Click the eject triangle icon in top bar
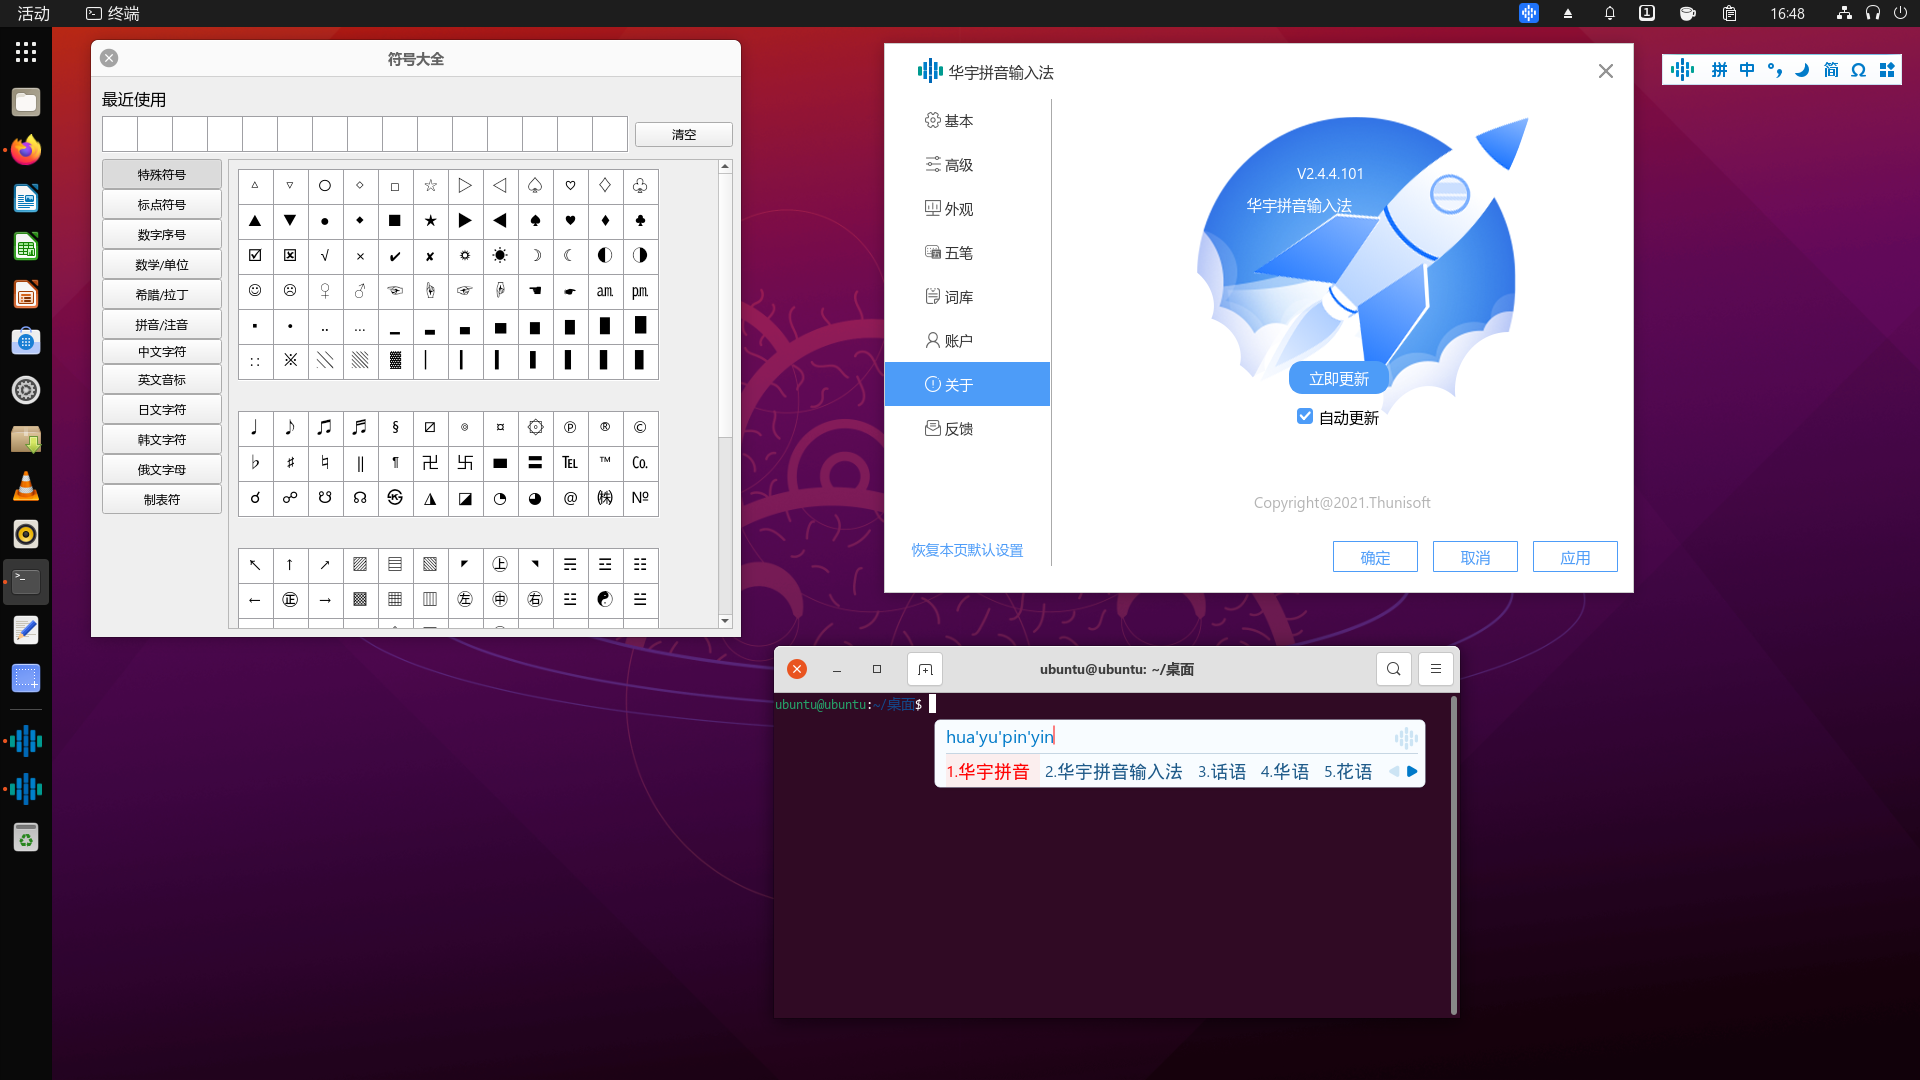1920x1080 pixels. pyautogui.click(x=1568, y=13)
